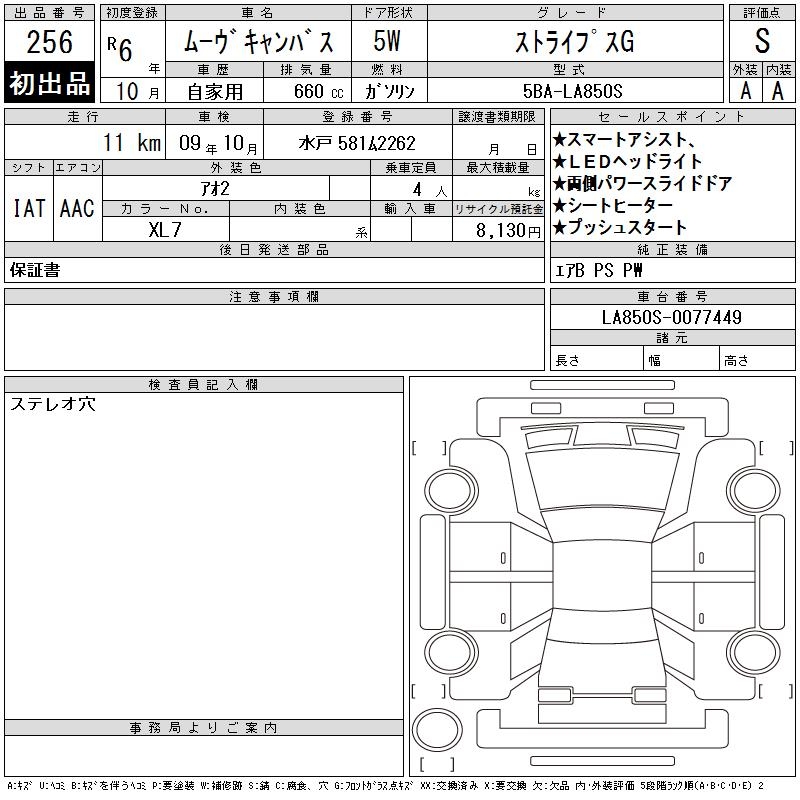This screenshot has height=800, width=800.
Task: Select the car name ムーヴキャンバス
Action: point(258,42)
